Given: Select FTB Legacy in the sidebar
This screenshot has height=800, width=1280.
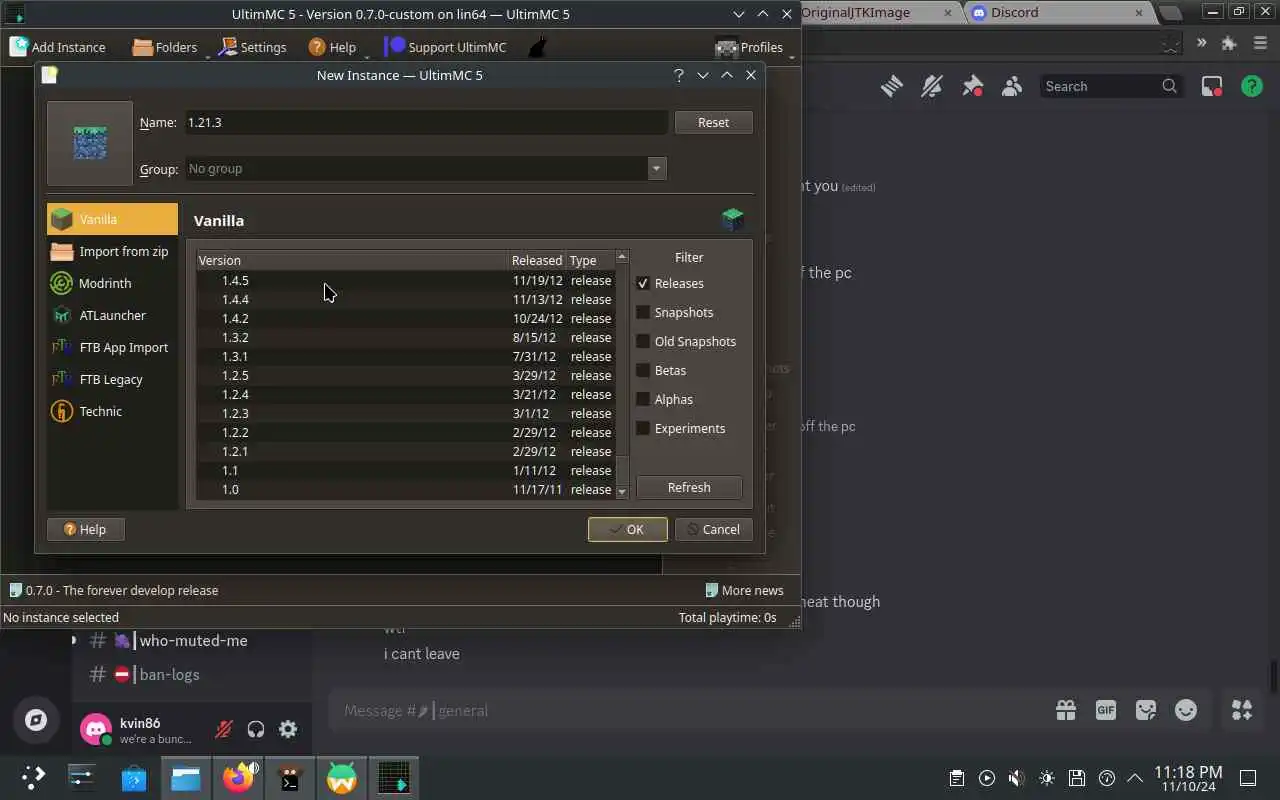Looking at the screenshot, I should coord(112,379).
